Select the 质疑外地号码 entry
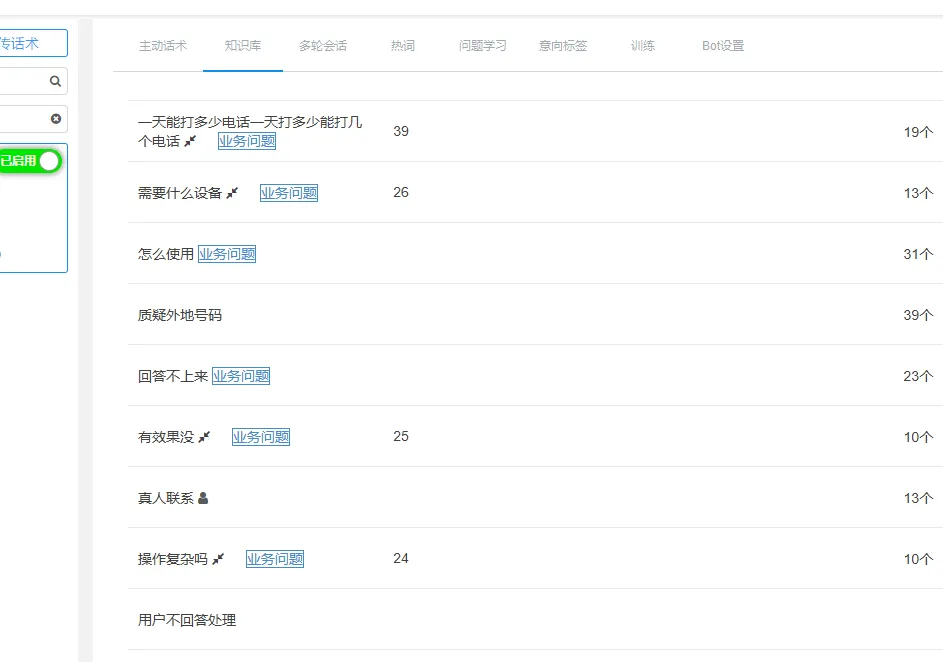Viewport: 943px width, 662px height. pos(180,315)
